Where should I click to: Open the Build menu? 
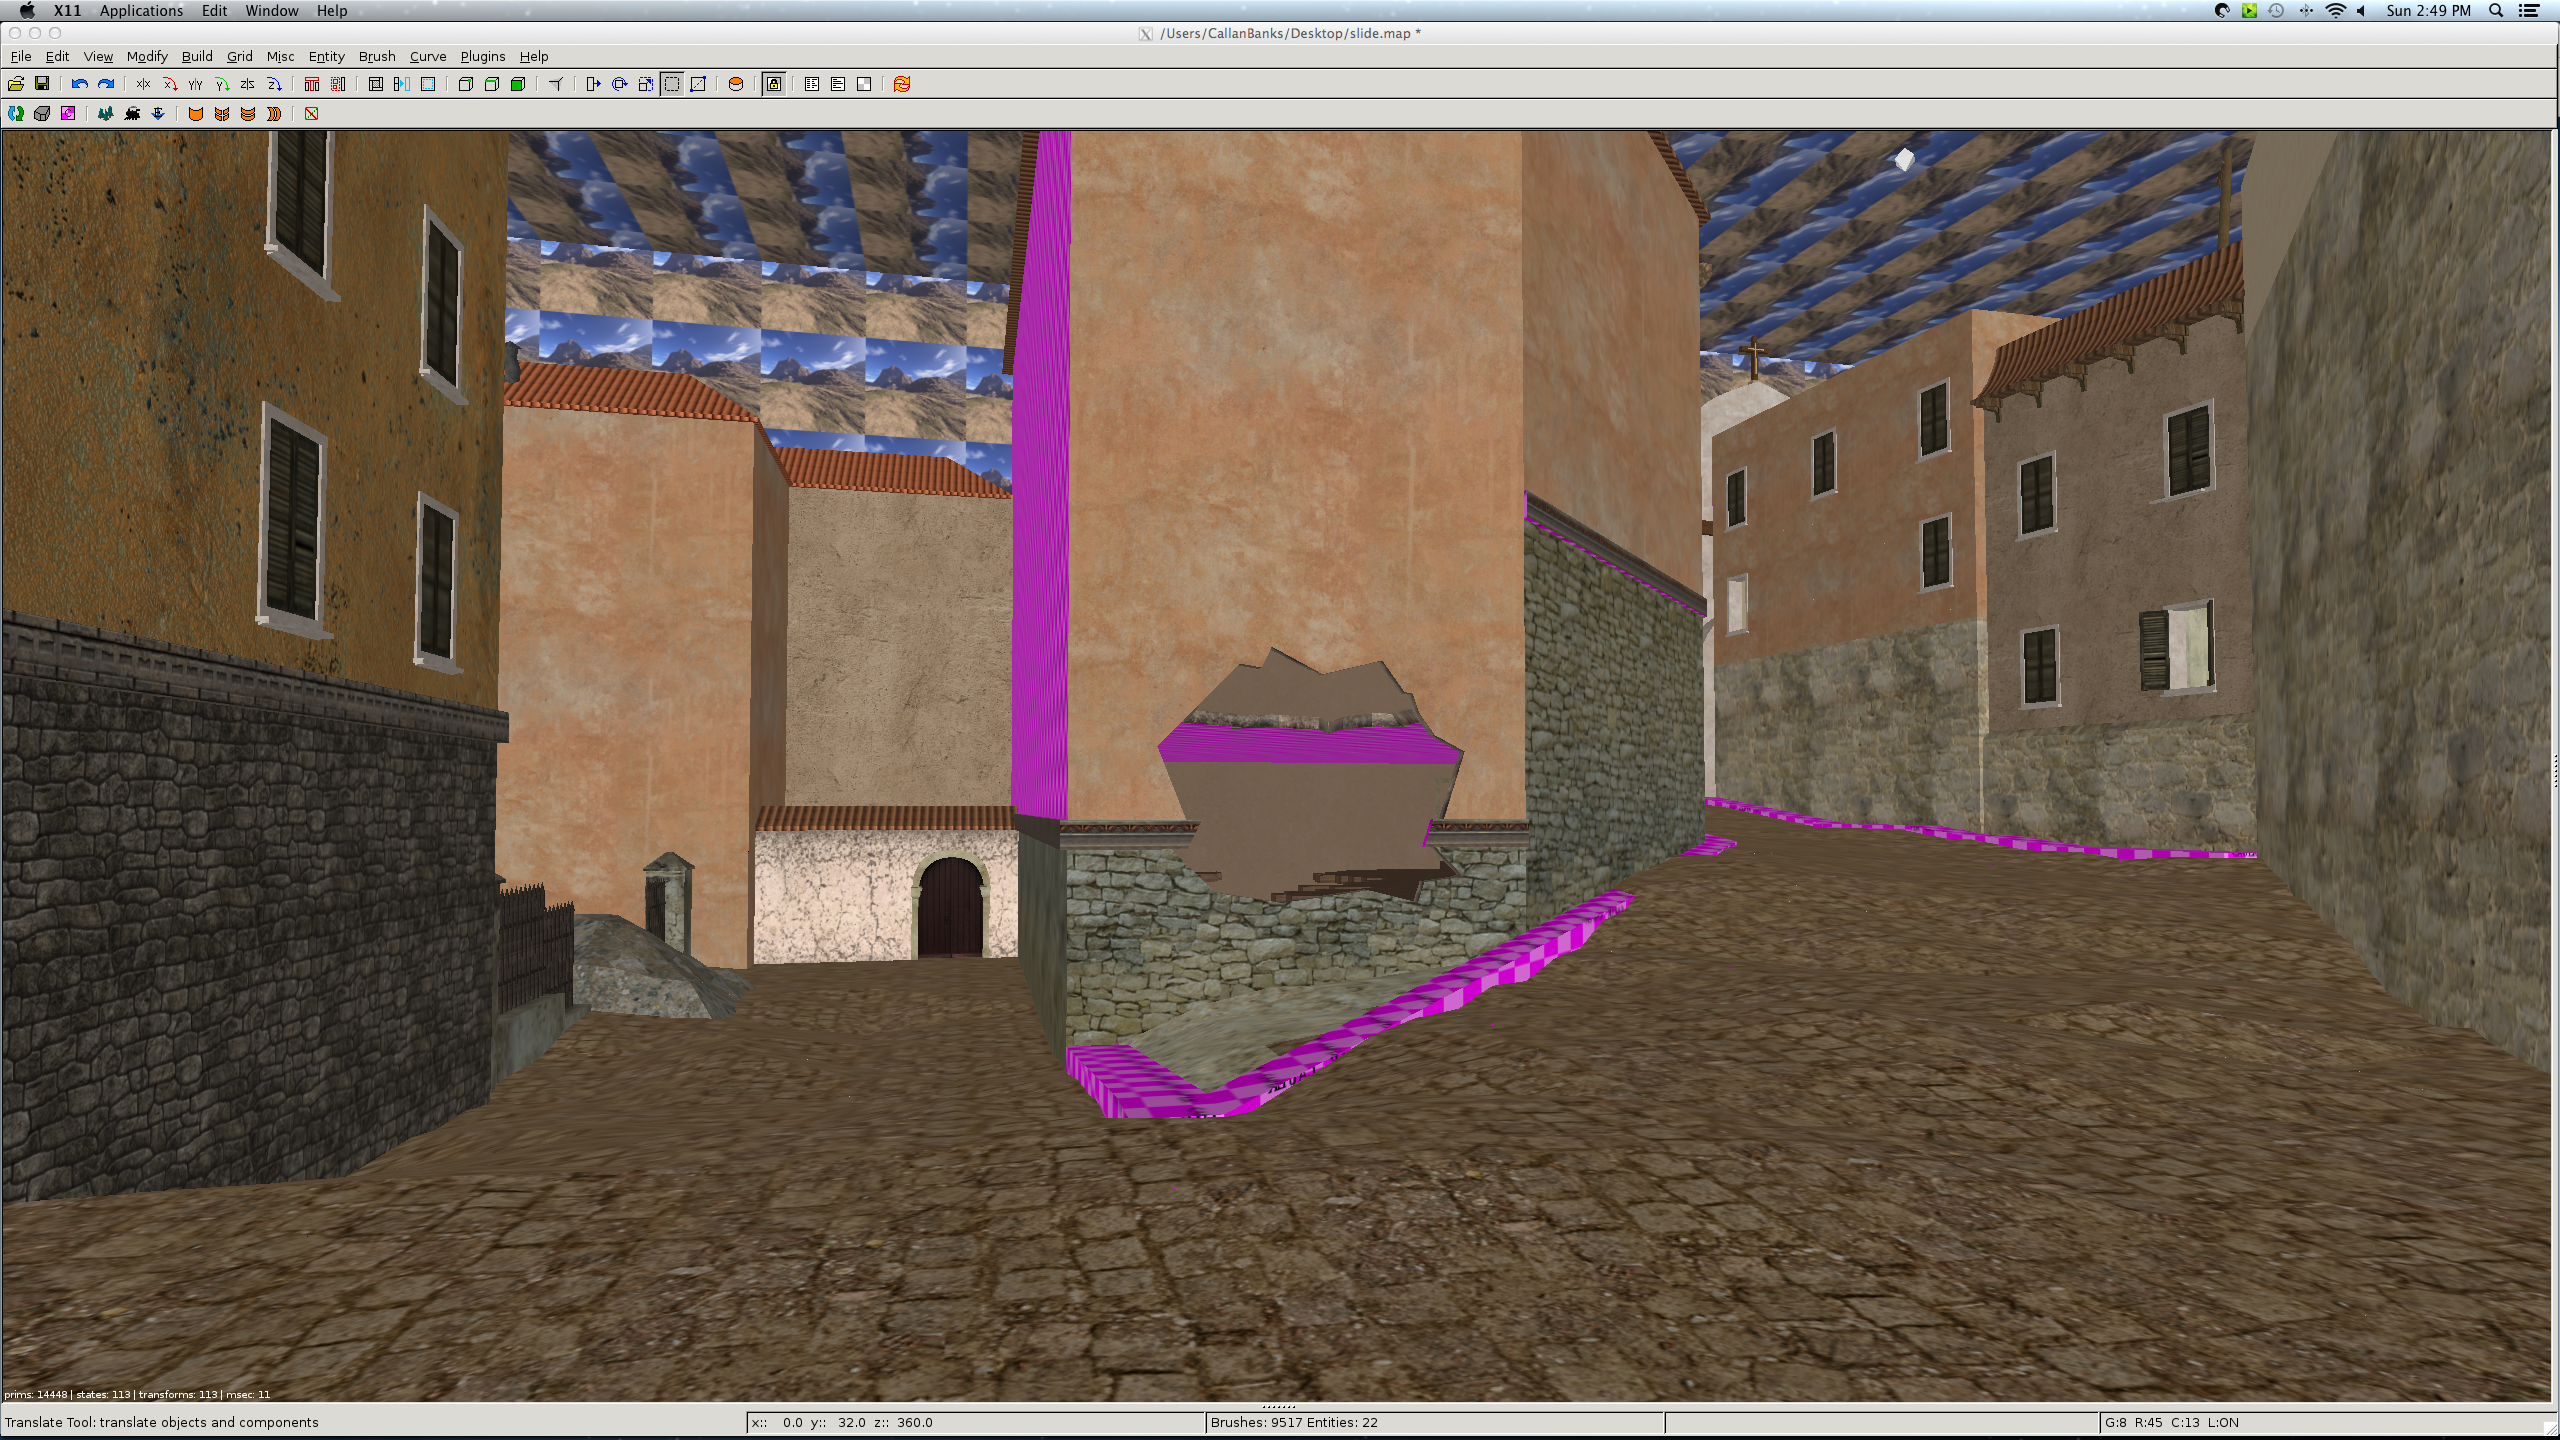197,56
